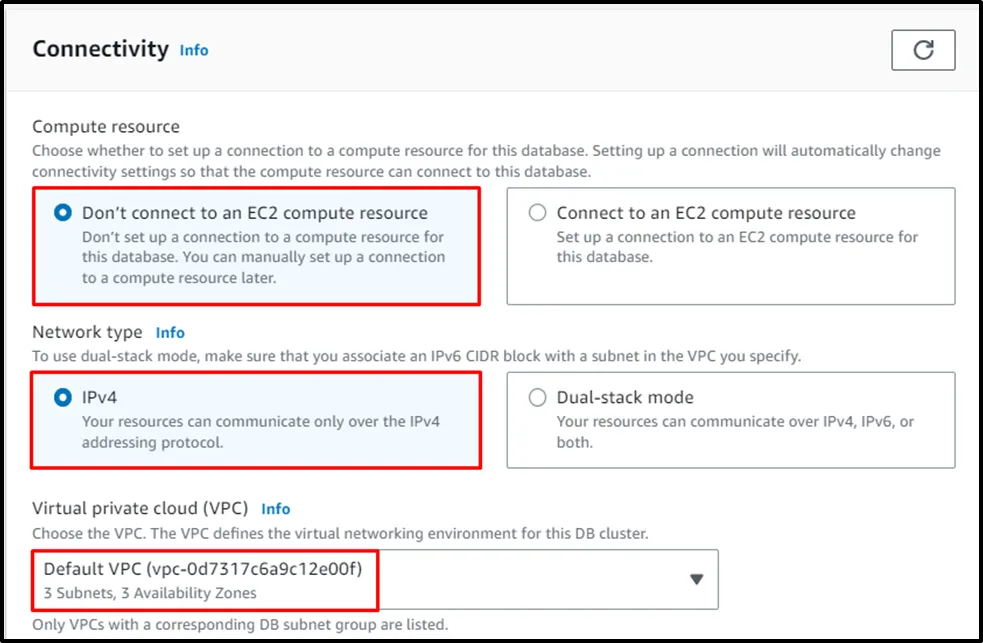Enable the Dual-stack mode radio button
Image resolution: width=983 pixels, height=643 pixels.
(538, 397)
